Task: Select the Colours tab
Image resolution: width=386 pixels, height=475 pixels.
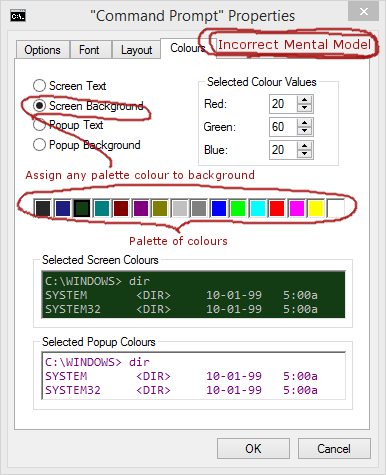Action: [x=188, y=48]
